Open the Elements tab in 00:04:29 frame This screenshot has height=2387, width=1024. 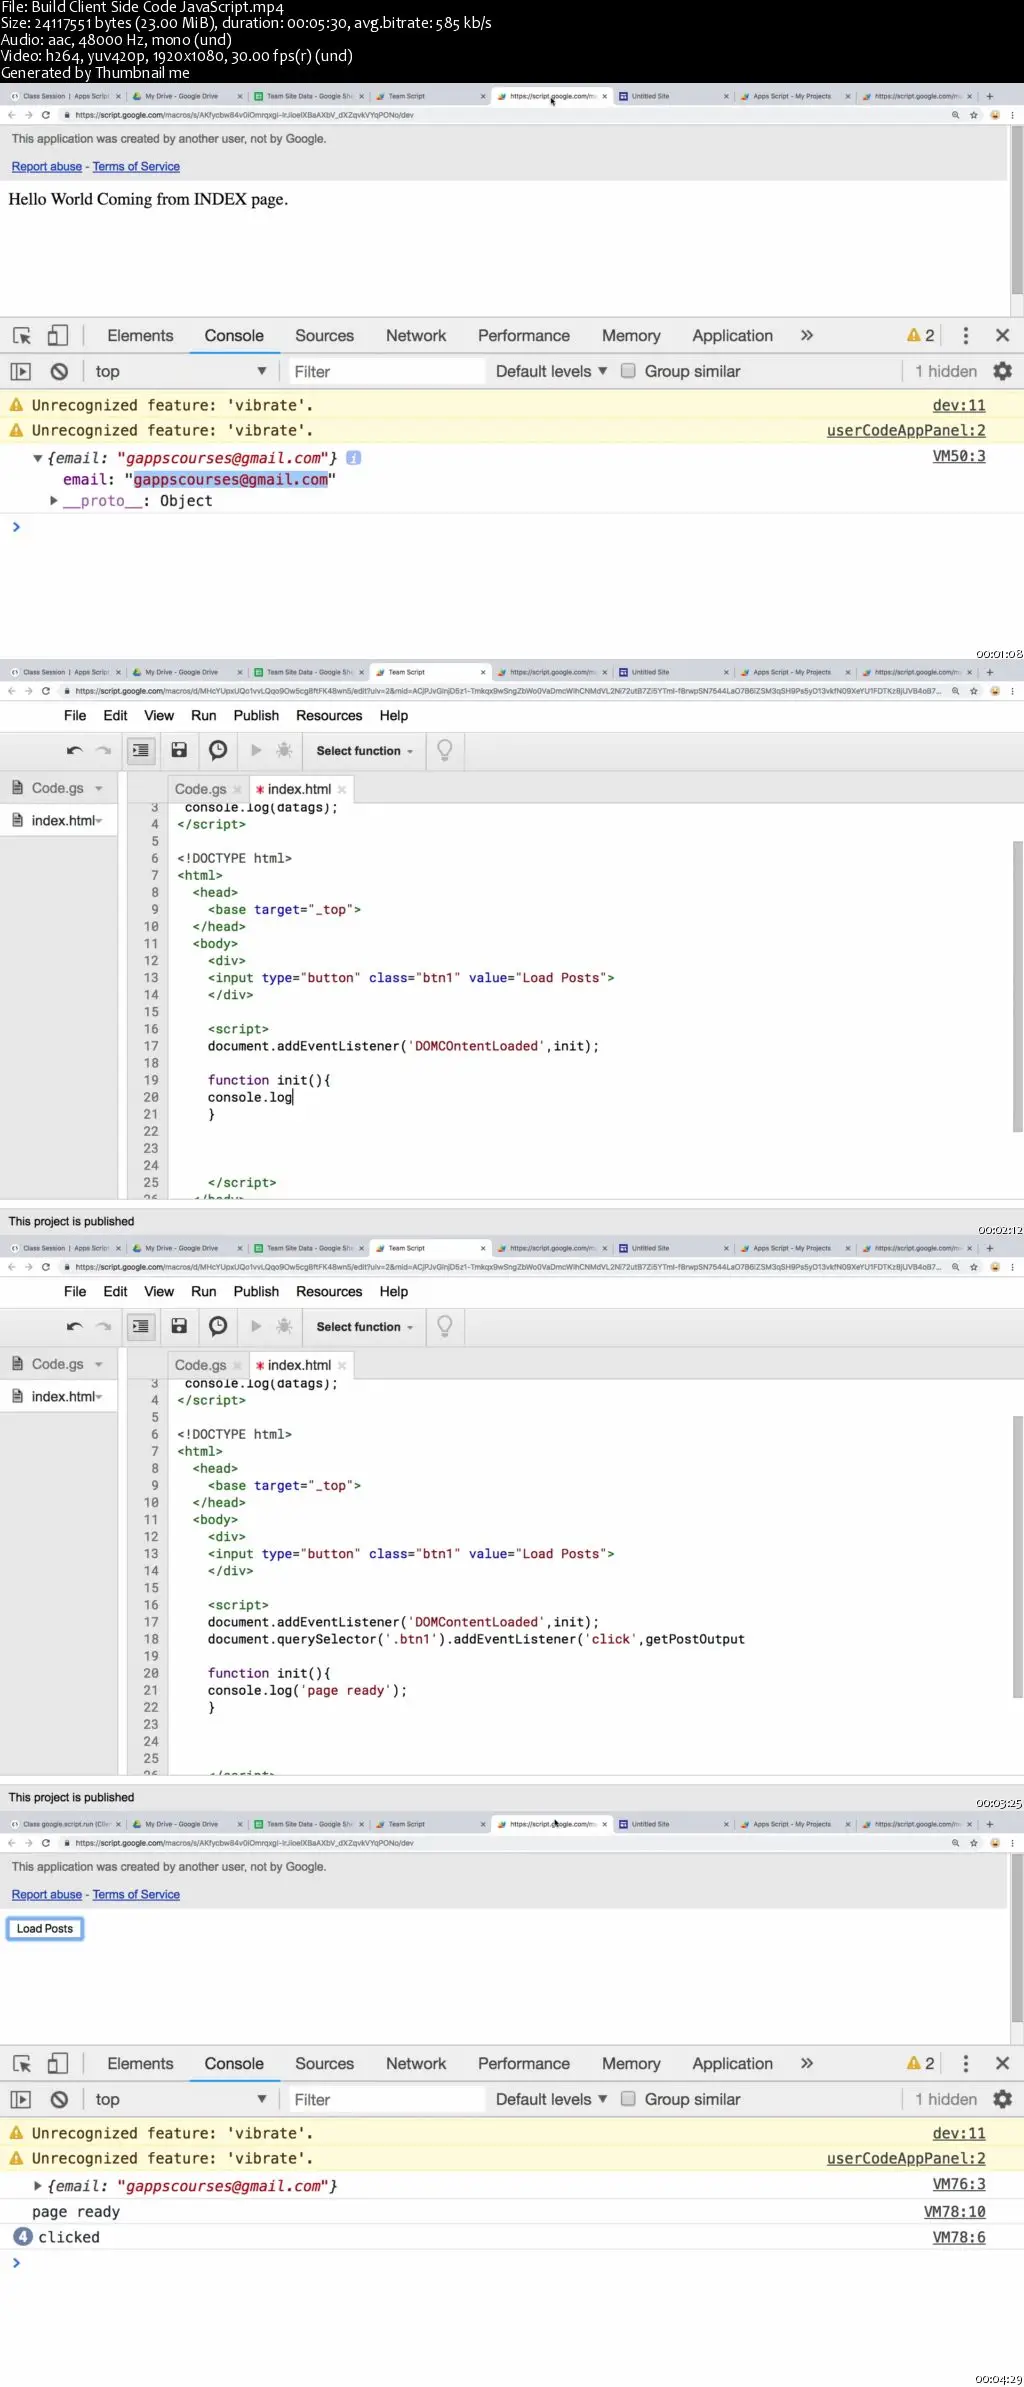click(x=140, y=2064)
